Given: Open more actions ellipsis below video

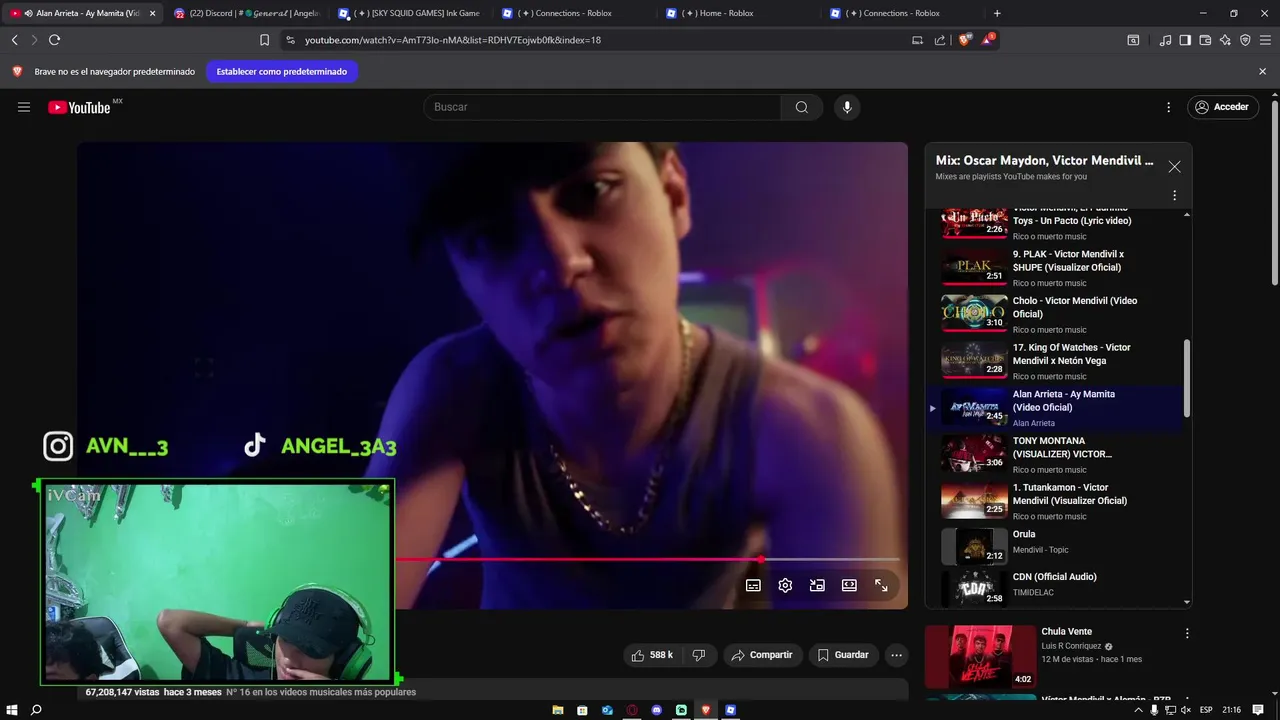Looking at the screenshot, I should pyautogui.click(x=896, y=655).
